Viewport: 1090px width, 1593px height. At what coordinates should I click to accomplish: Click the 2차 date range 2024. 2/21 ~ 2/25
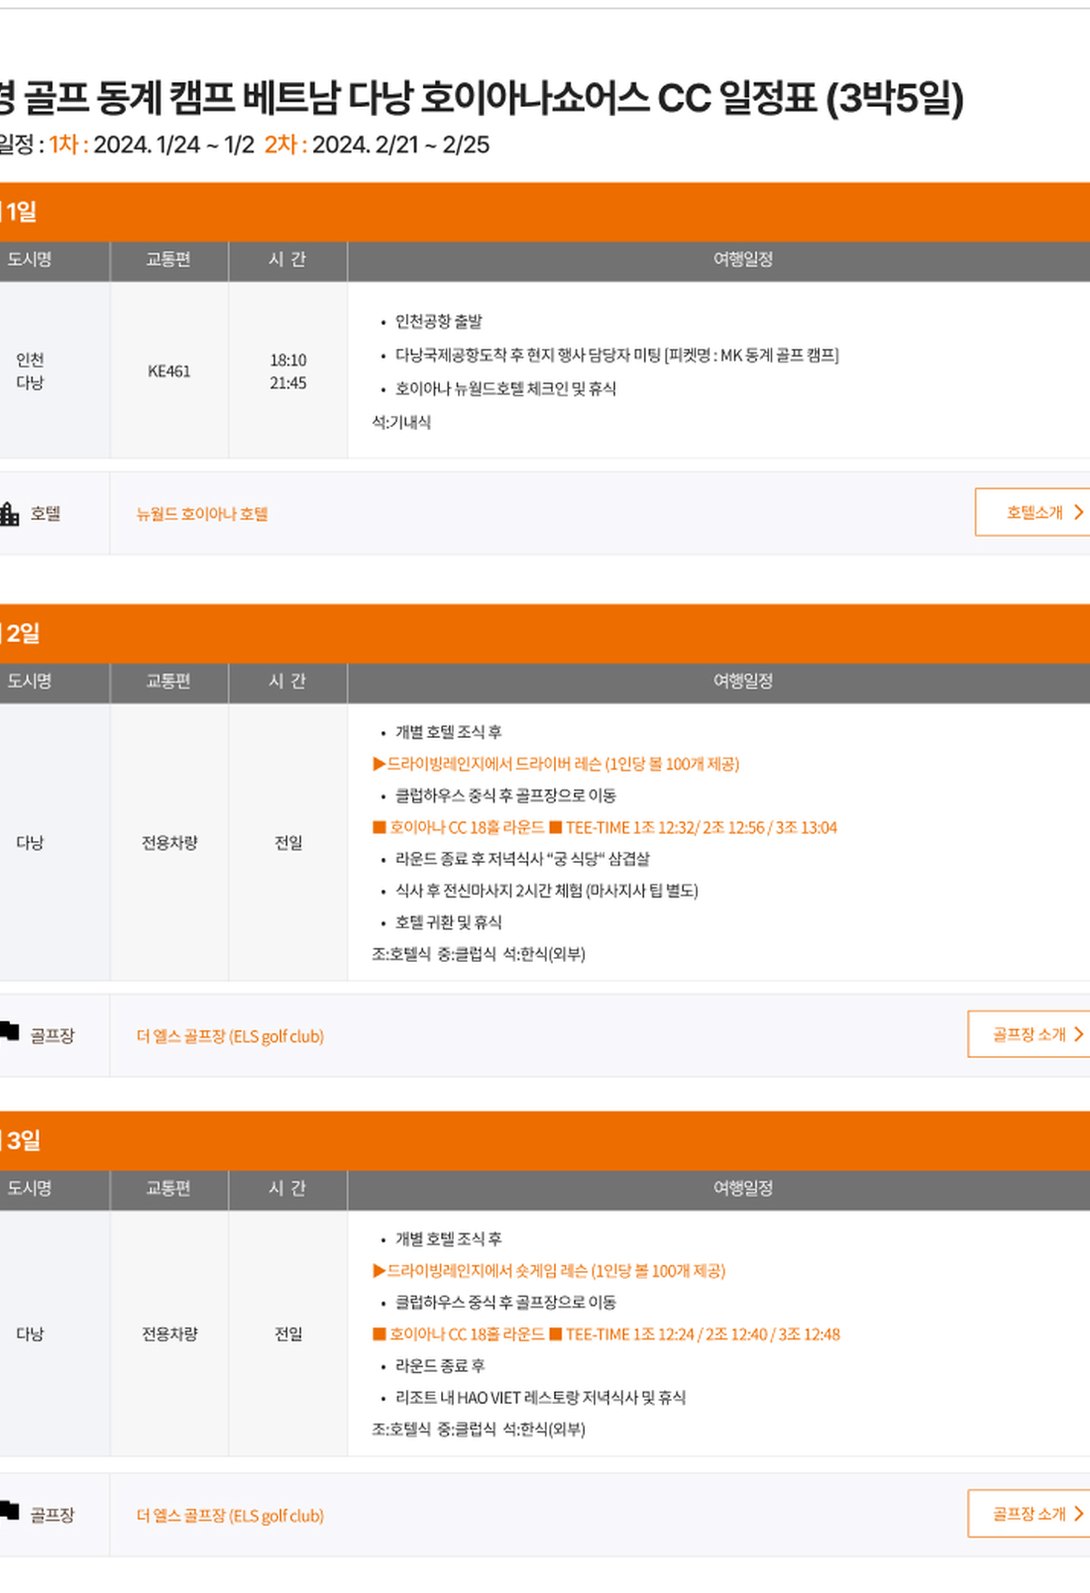[x=401, y=145]
